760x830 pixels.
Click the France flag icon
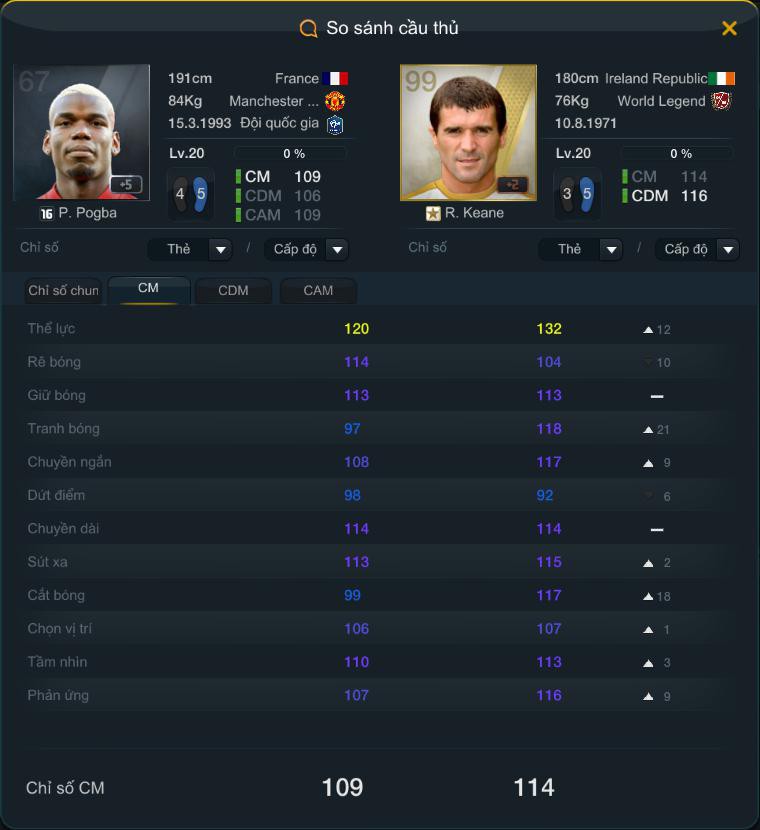(x=335, y=79)
